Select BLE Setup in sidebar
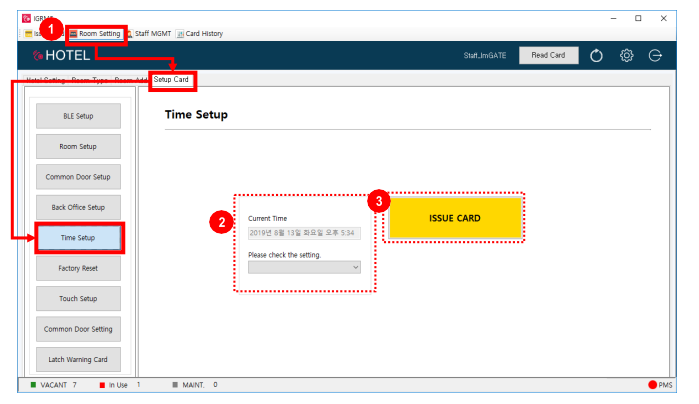This screenshot has width=699, height=404. coord(78,116)
